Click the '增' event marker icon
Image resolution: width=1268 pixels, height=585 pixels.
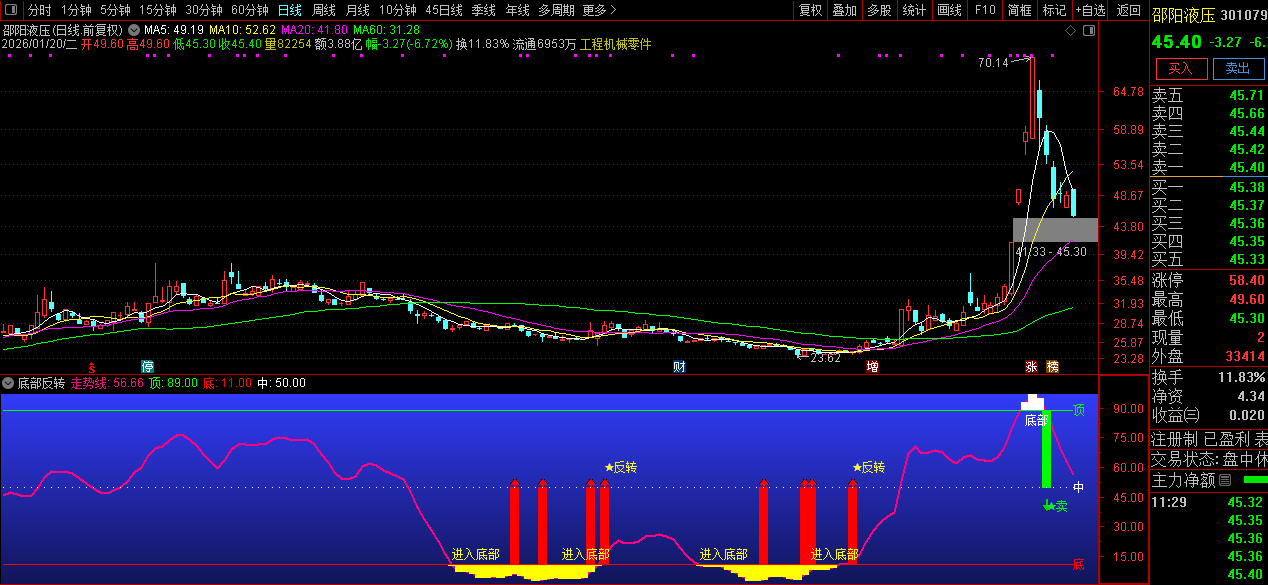pos(872,367)
